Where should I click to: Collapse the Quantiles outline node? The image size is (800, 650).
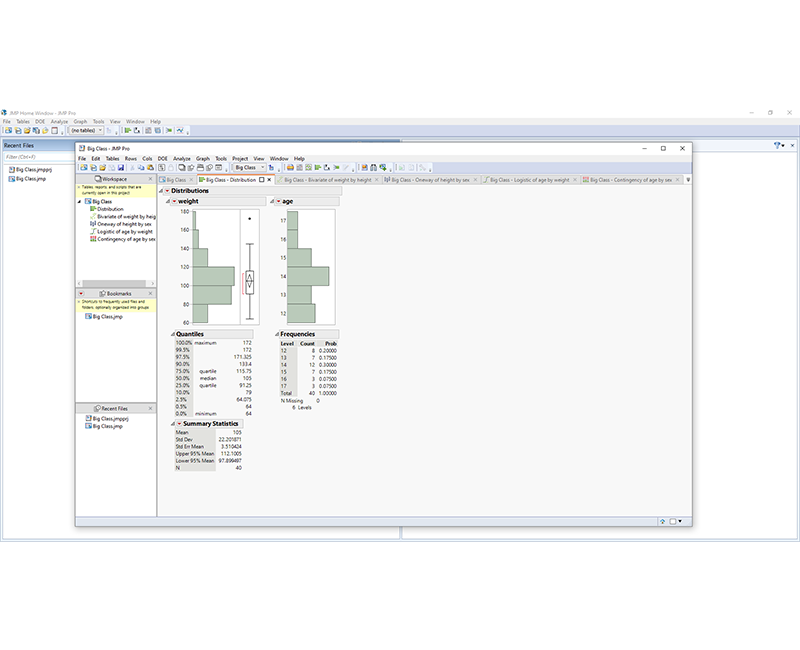pos(174,333)
